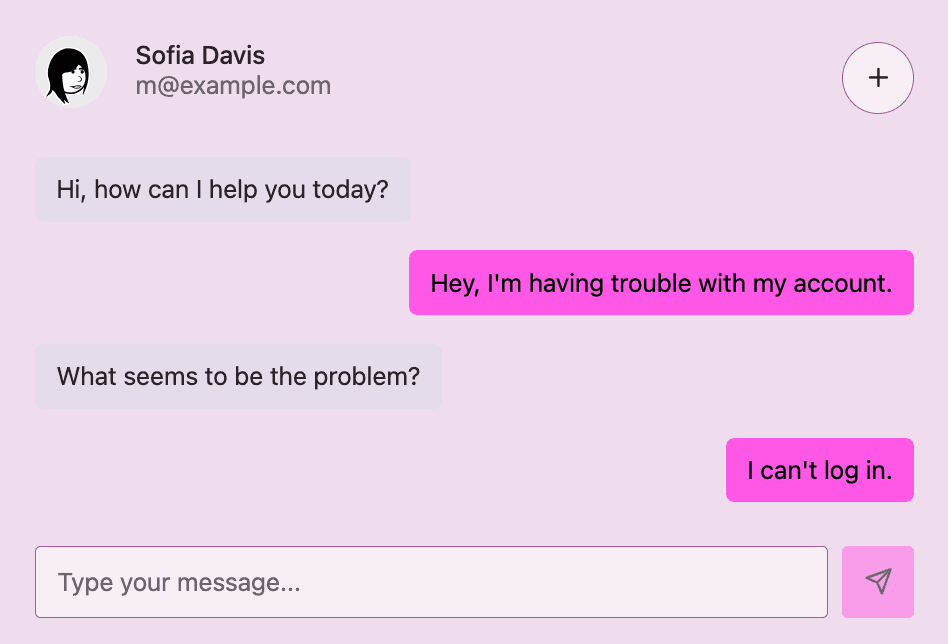Image resolution: width=948 pixels, height=644 pixels.
Task: Select the "I can't log in." message bubble
Action: 819,470
